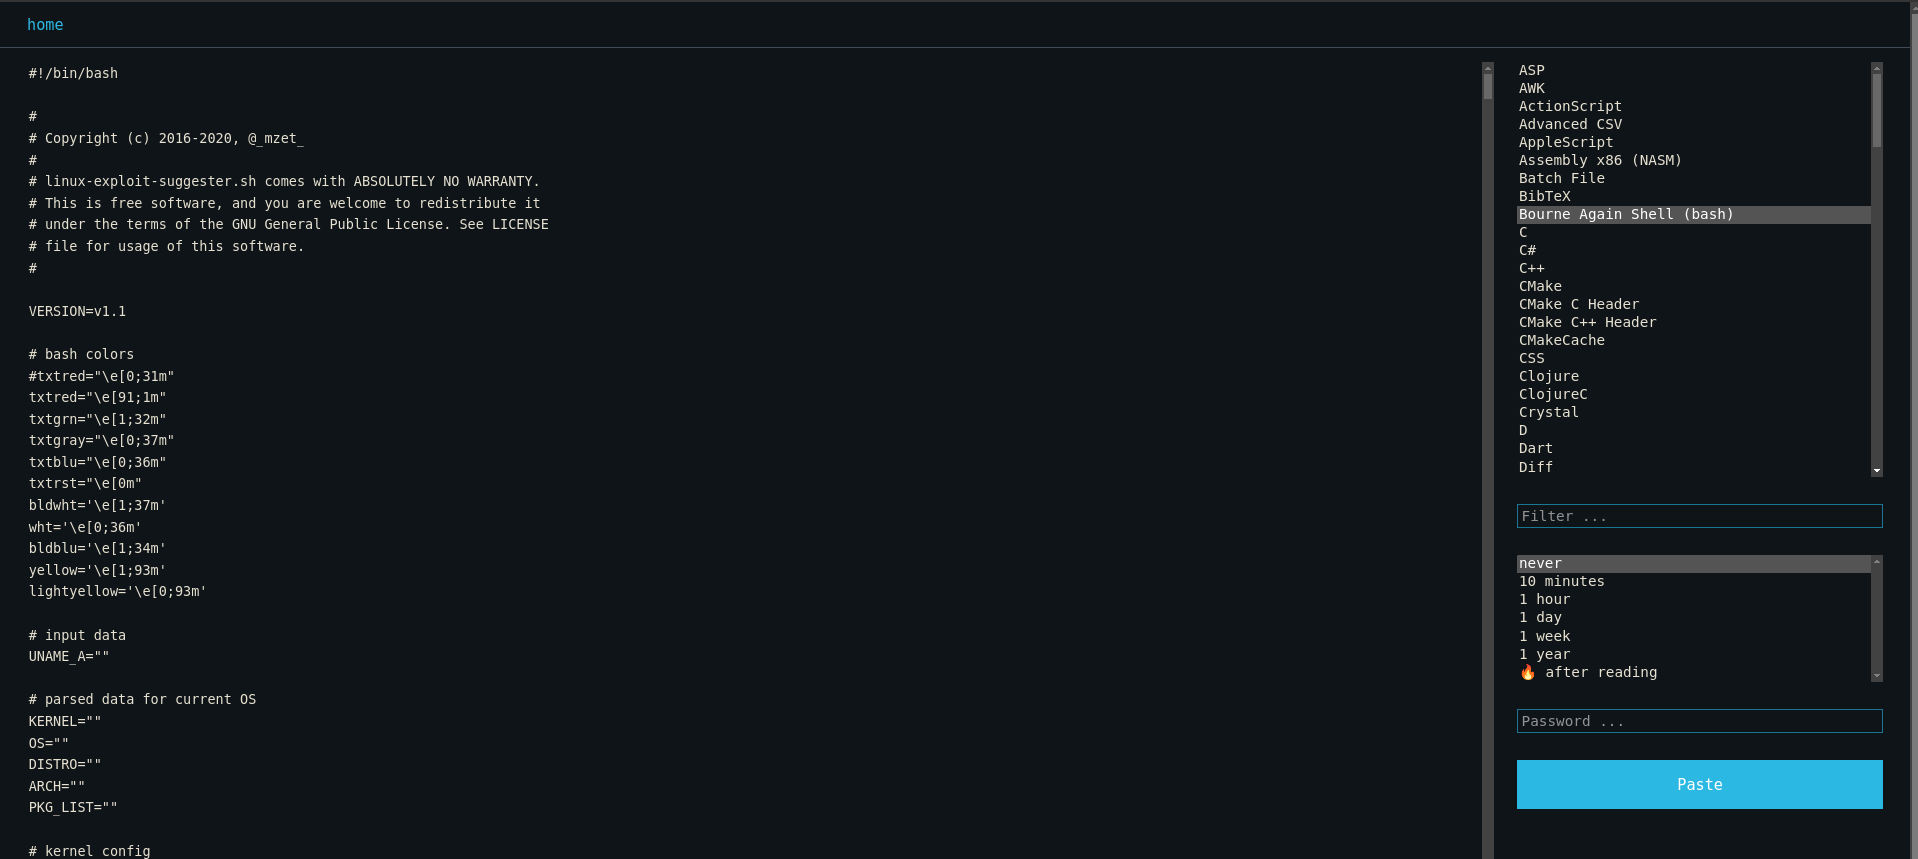Screen dimensions: 1918x859
Task: Click the language Filter input field
Action: pyautogui.click(x=1698, y=516)
